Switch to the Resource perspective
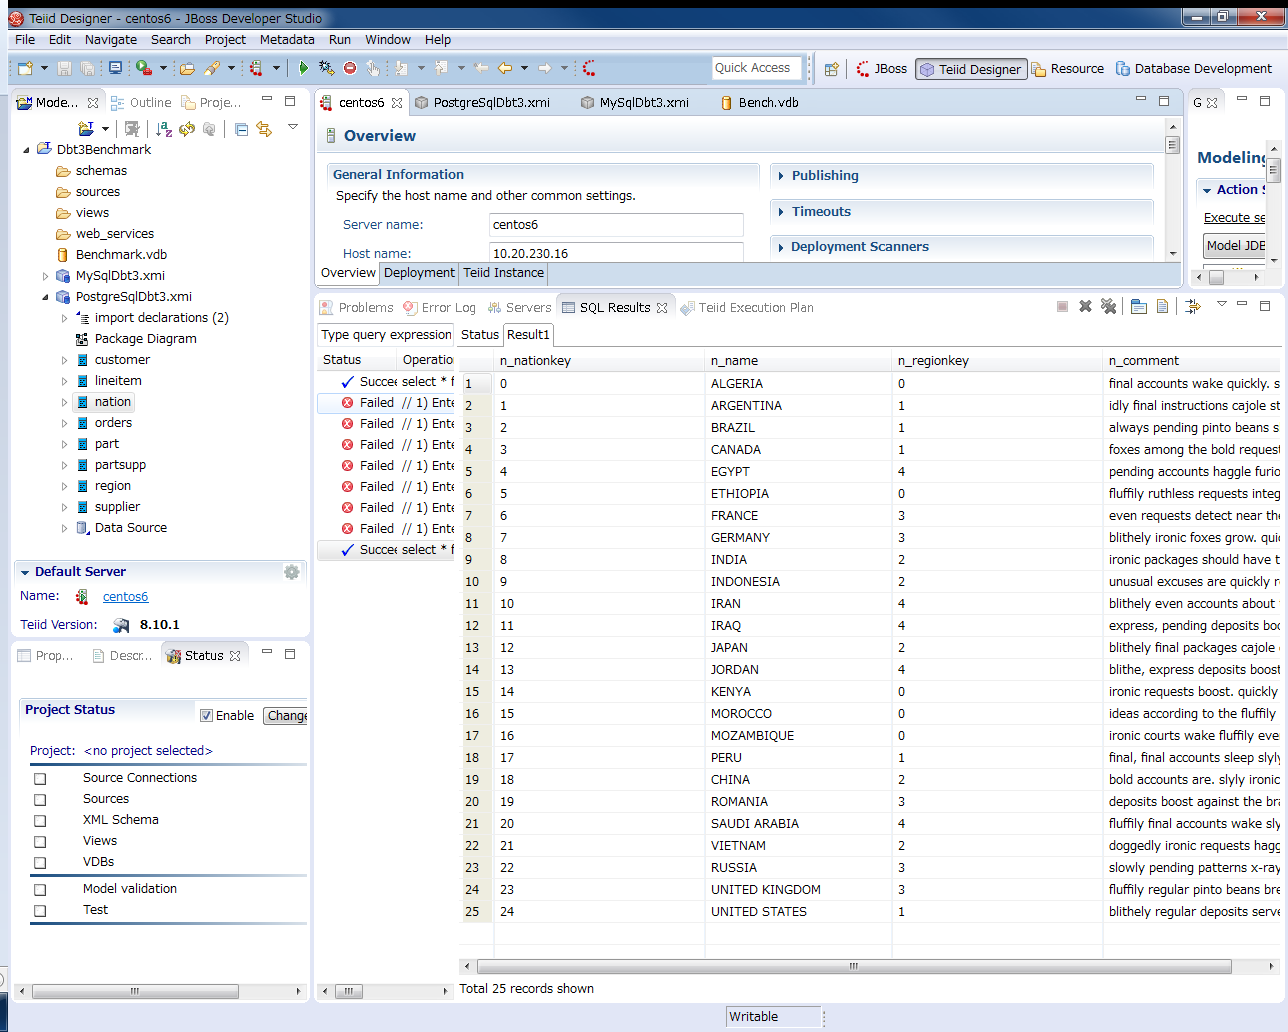 (1067, 69)
